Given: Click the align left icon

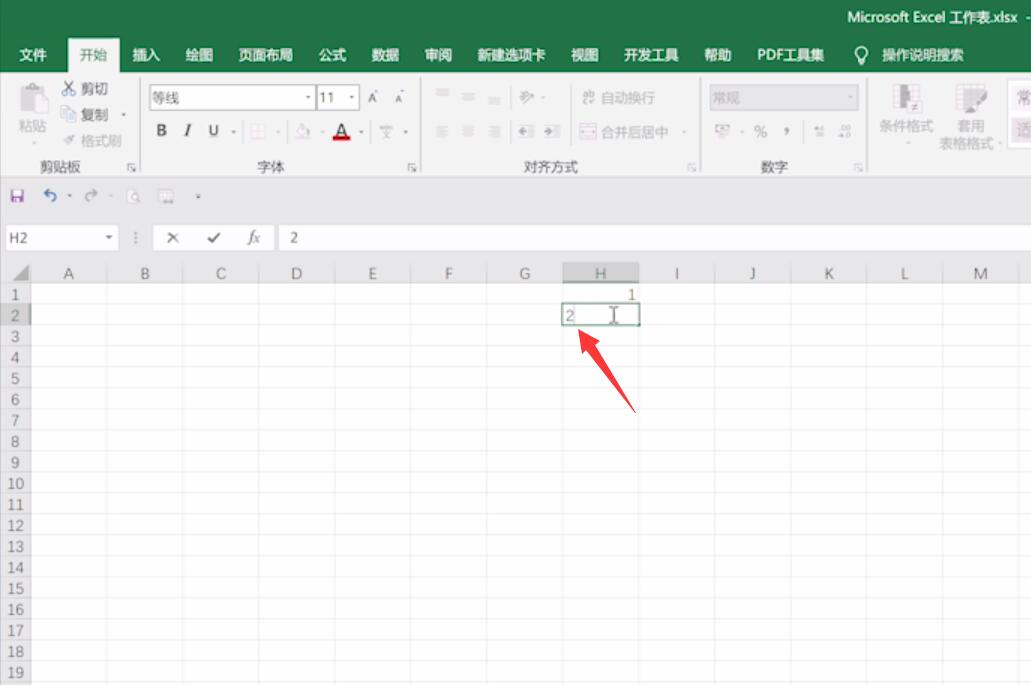Looking at the screenshot, I should [x=442, y=131].
